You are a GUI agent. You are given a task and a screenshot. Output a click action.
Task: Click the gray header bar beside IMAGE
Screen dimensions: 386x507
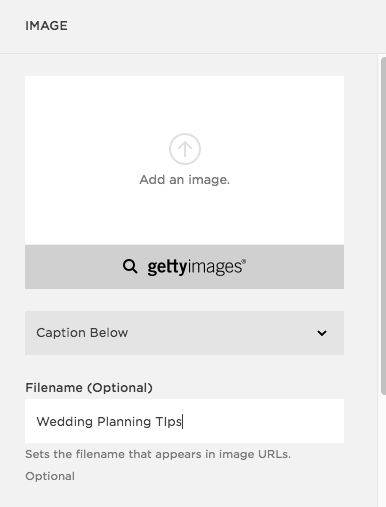pyautogui.click(x=227, y=26)
